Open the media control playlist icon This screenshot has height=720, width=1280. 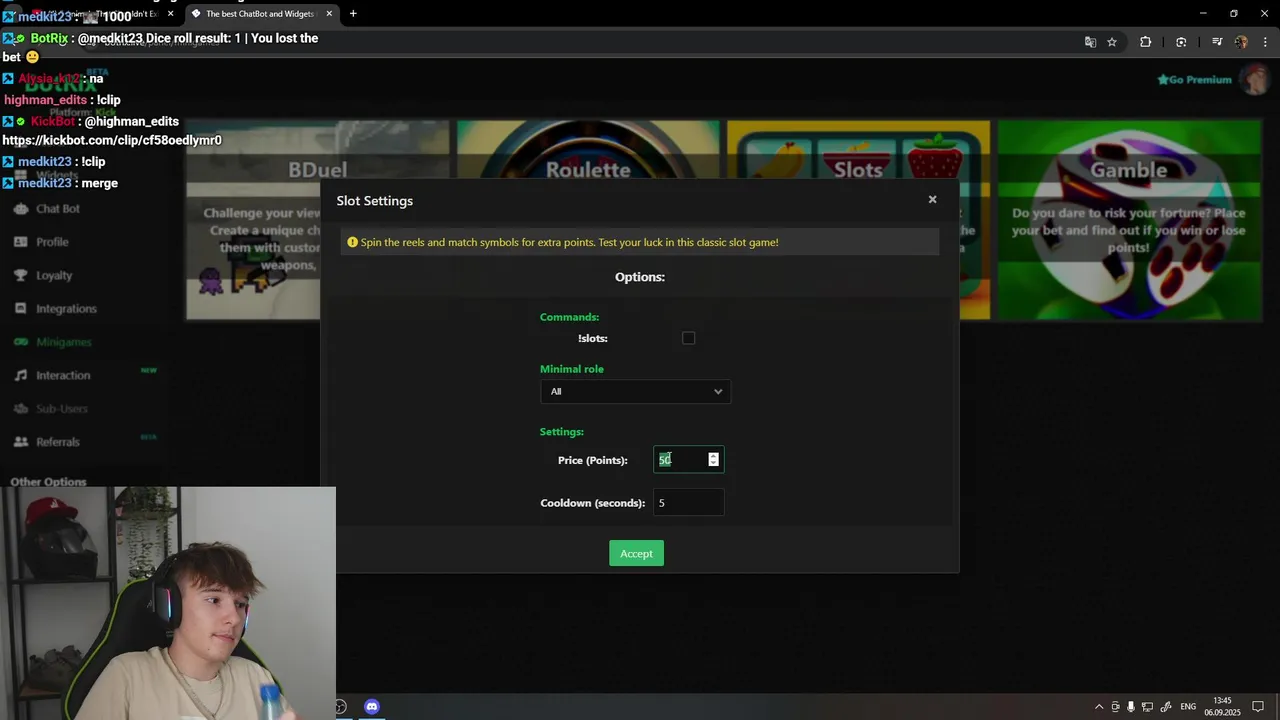[x=1217, y=42]
